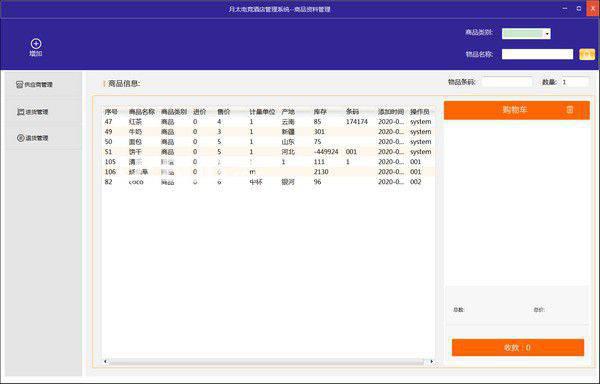Select the 面包 product row

click(269, 142)
